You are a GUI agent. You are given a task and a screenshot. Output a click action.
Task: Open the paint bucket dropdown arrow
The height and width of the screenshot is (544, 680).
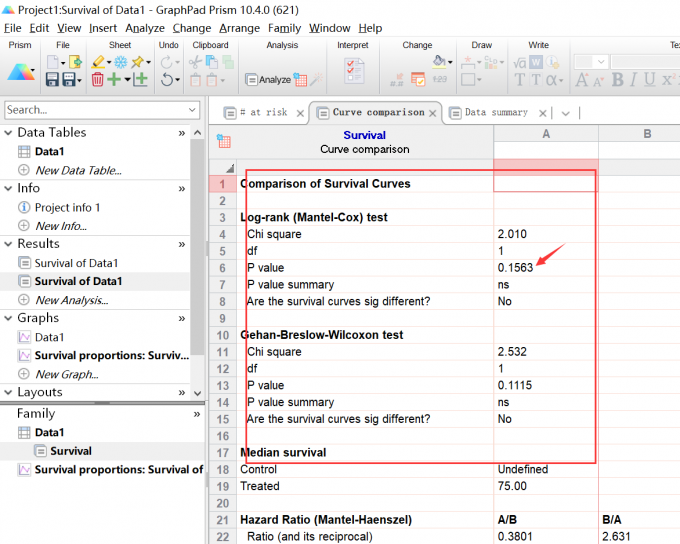450,62
